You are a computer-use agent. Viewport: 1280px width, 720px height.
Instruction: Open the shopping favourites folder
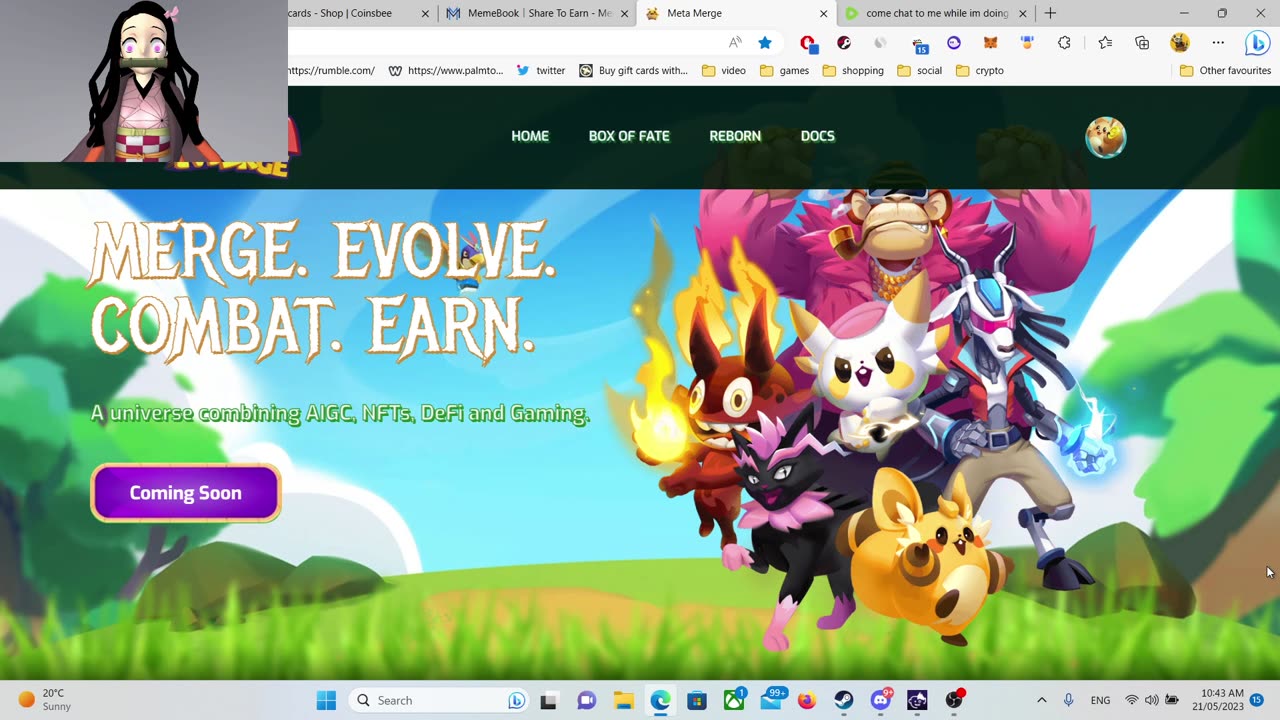pyautogui.click(x=853, y=70)
